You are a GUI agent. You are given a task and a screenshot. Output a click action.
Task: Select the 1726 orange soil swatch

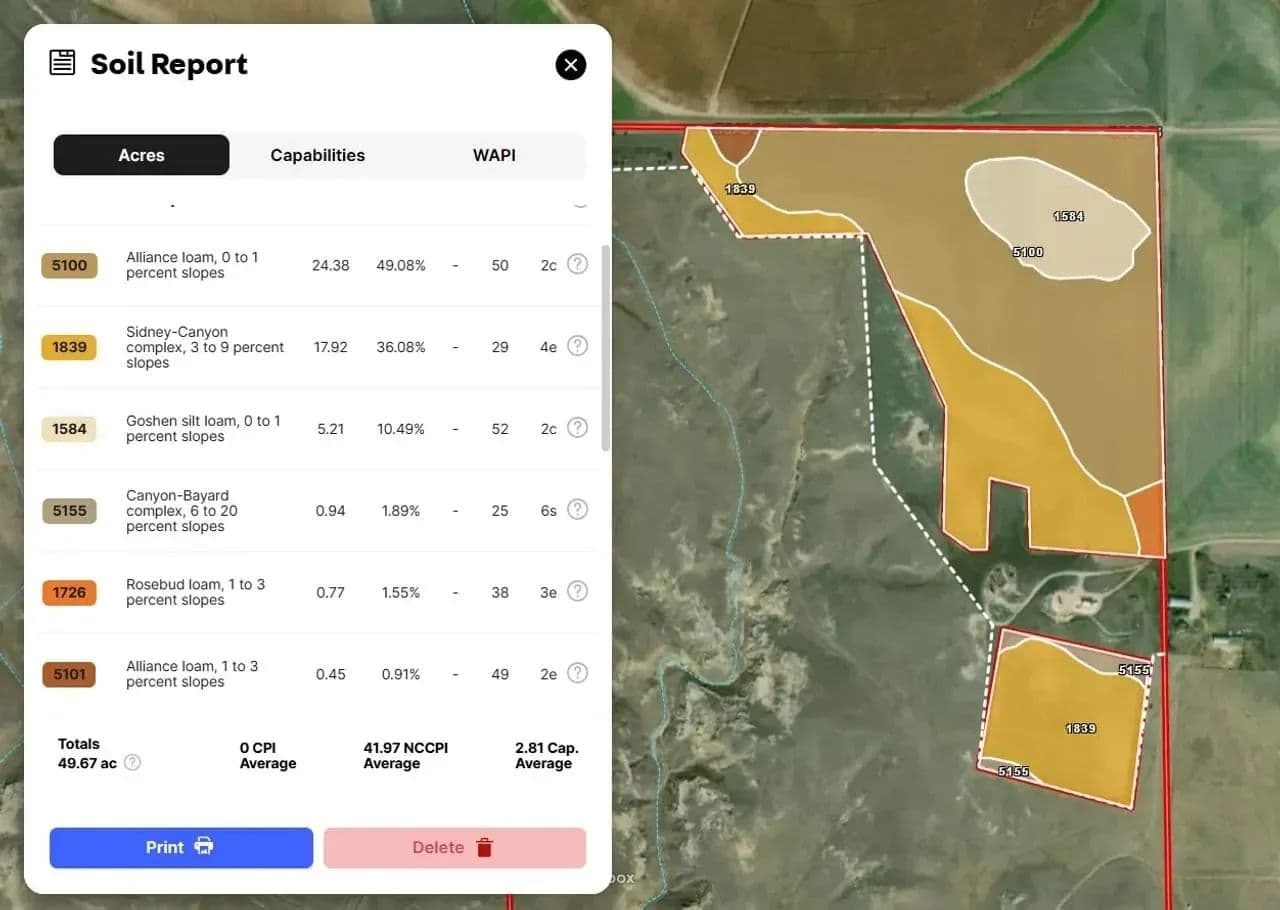(69, 592)
